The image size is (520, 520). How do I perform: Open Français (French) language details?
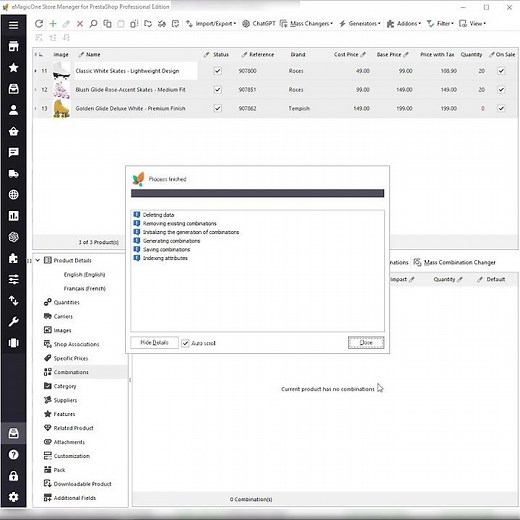[84, 288]
